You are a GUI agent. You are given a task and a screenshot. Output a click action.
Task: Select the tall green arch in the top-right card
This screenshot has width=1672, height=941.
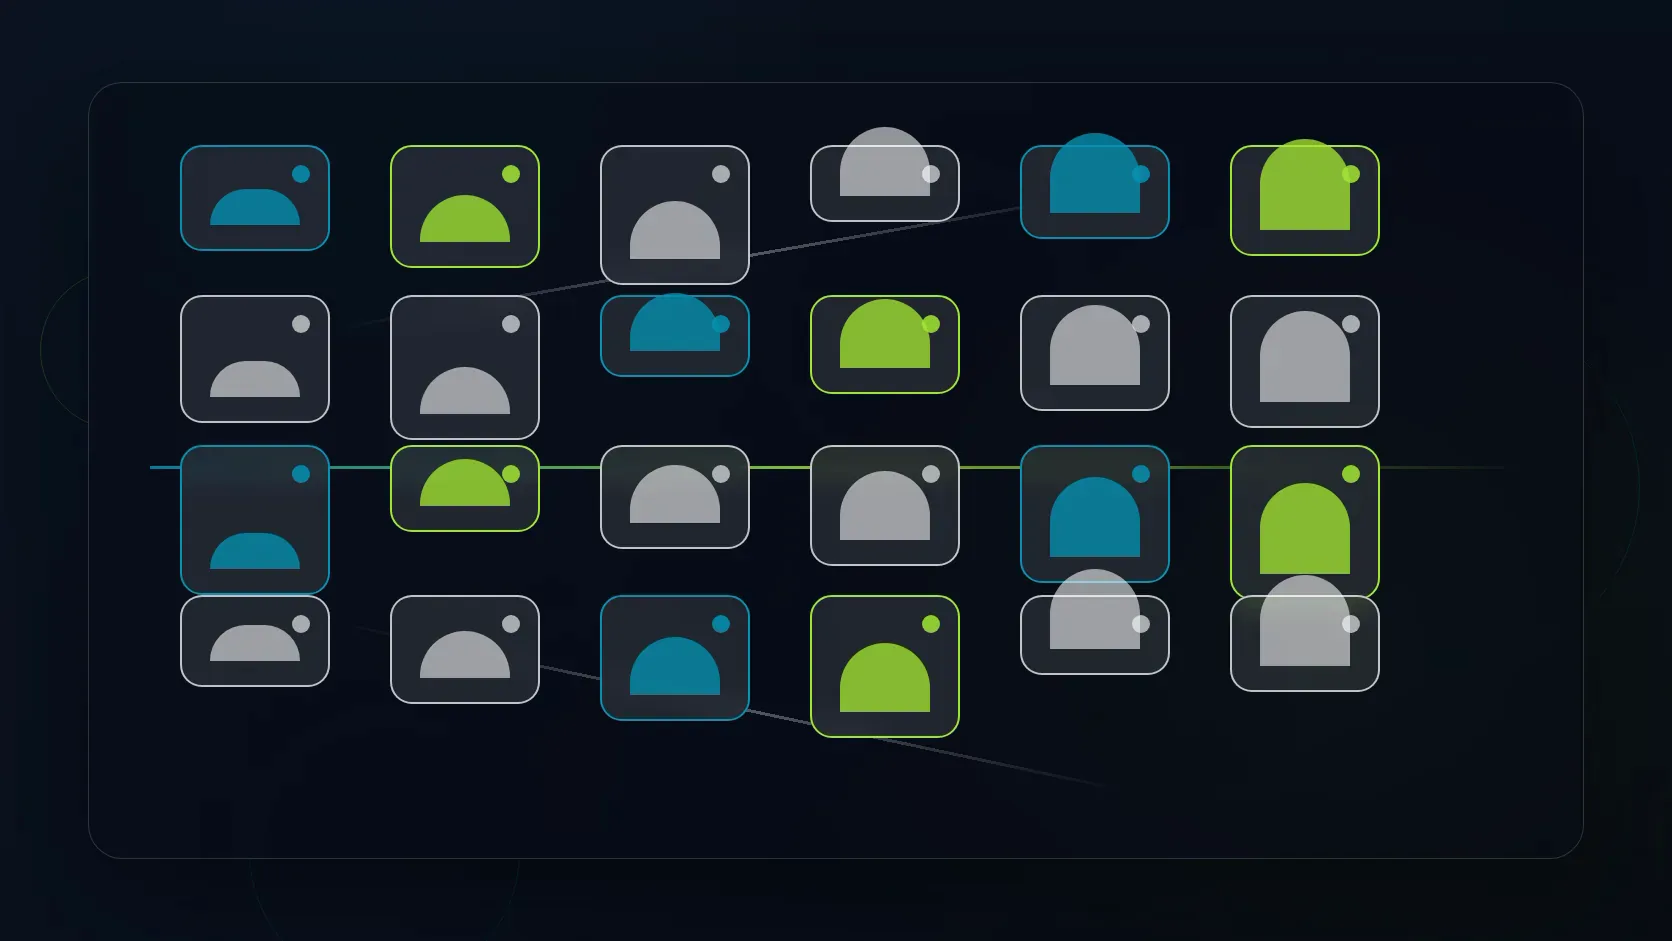(1305, 185)
